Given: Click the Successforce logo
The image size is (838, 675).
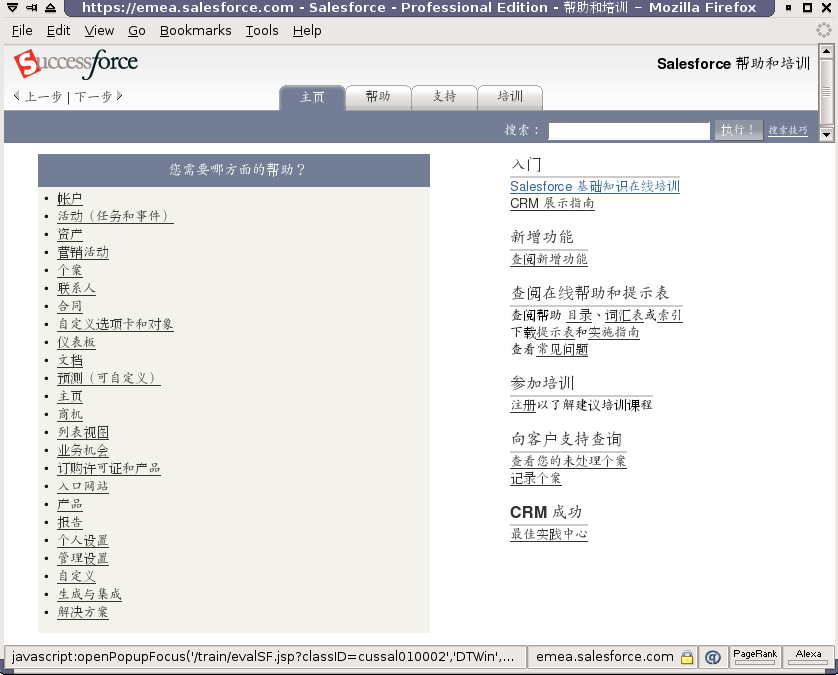Looking at the screenshot, I should click(x=75, y=64).
